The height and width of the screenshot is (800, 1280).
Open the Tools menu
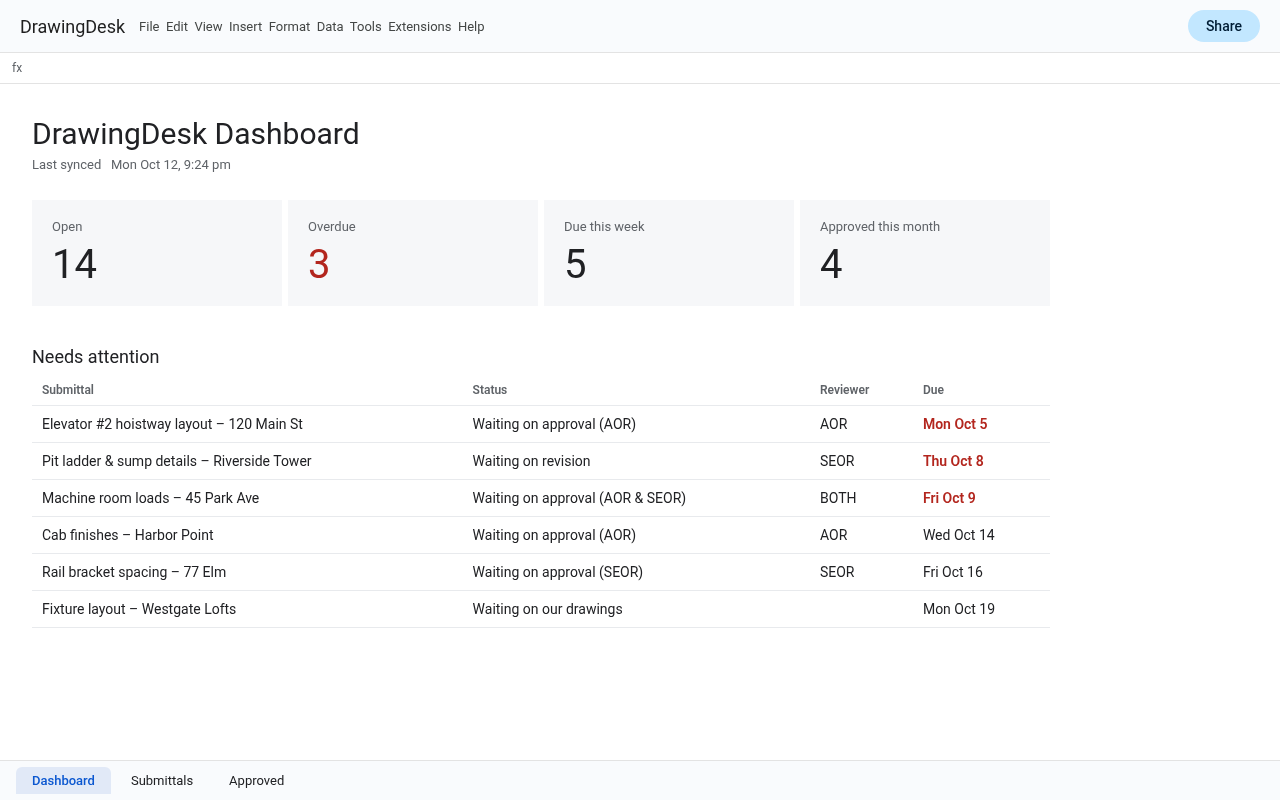[365, 27]
